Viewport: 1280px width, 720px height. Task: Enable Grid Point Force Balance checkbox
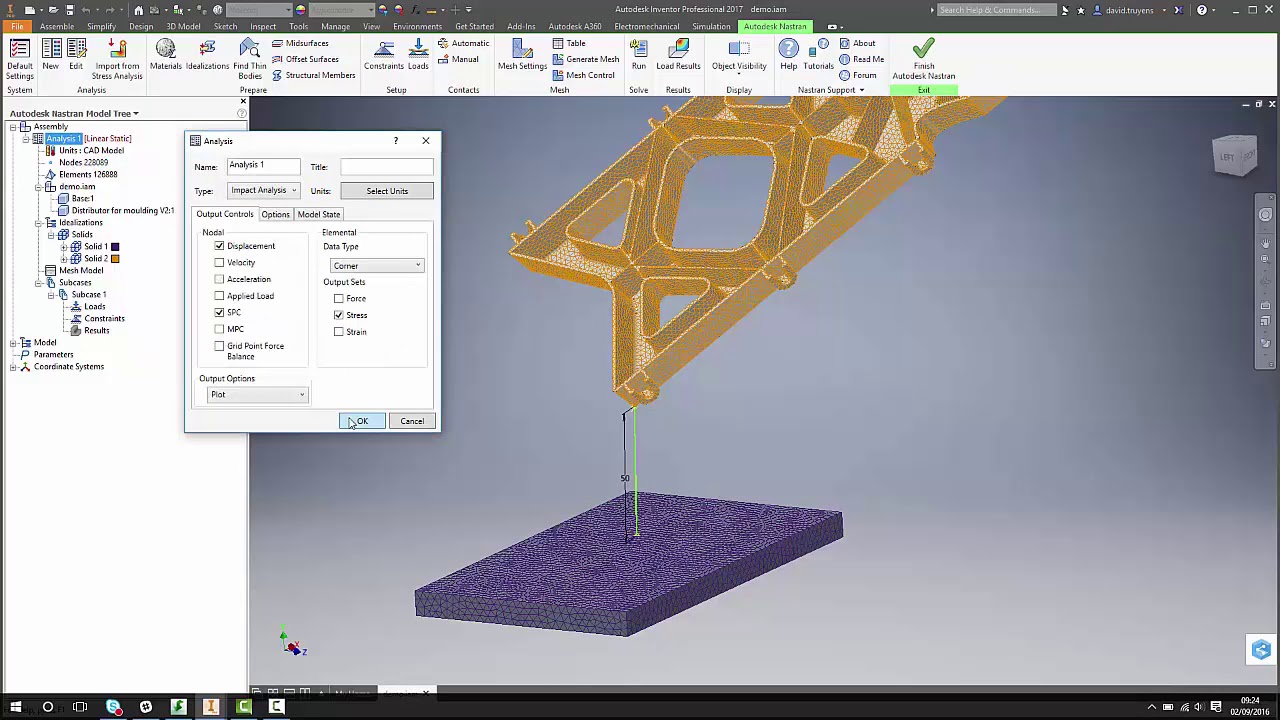coord(219,346)
